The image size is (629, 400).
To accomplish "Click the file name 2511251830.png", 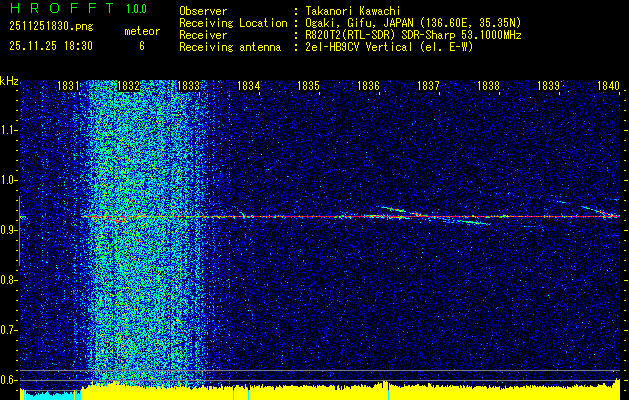I will (x=51, y=26).
